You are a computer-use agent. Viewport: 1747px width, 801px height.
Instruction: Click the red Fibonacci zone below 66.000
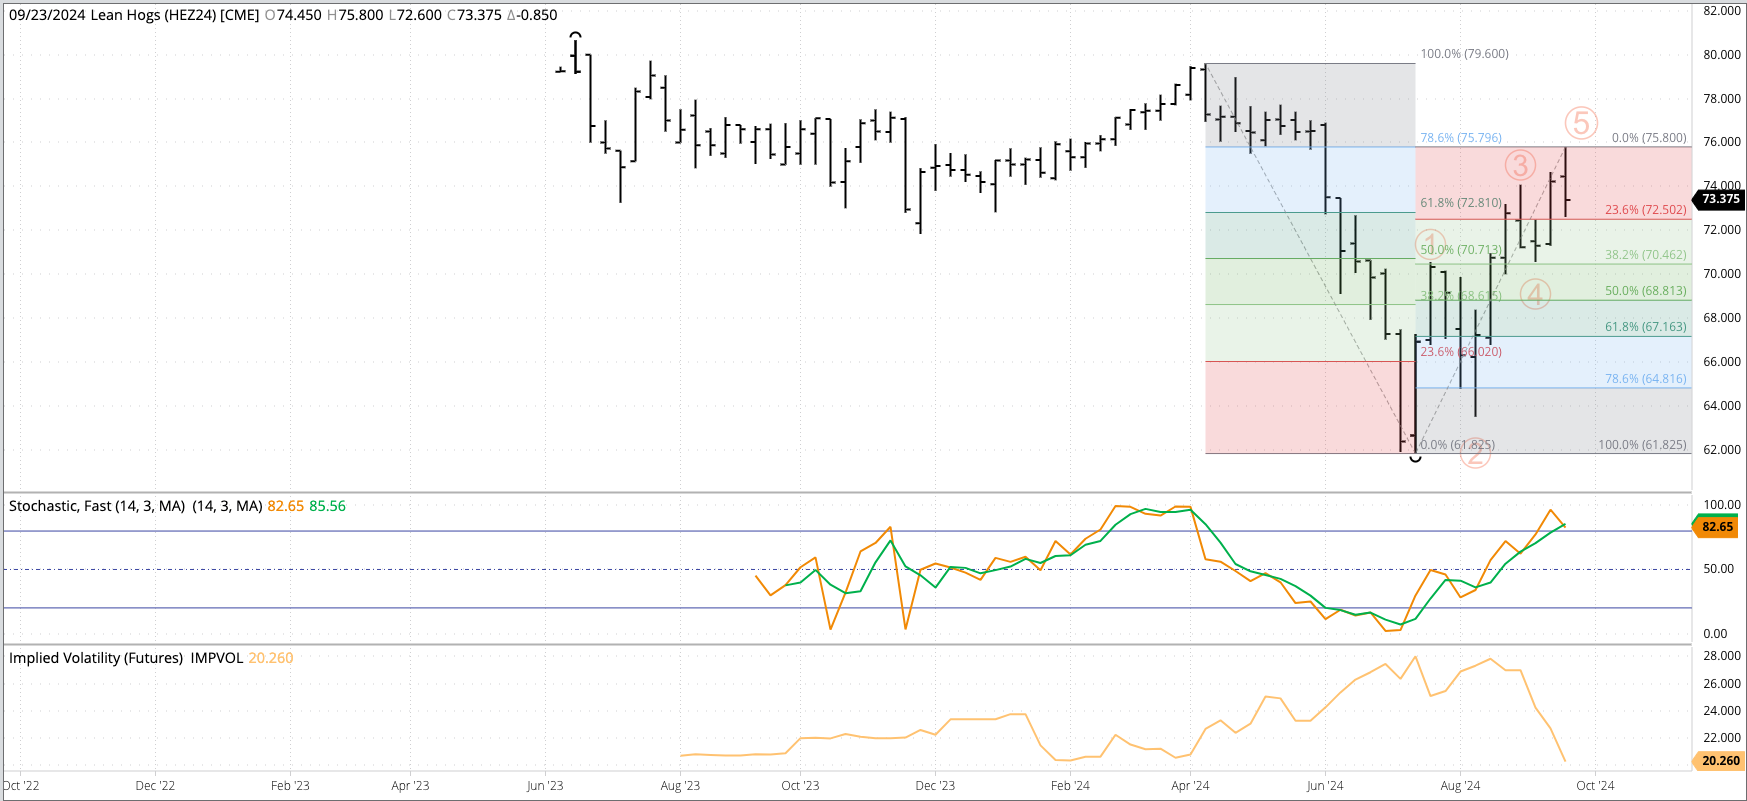1300,407
